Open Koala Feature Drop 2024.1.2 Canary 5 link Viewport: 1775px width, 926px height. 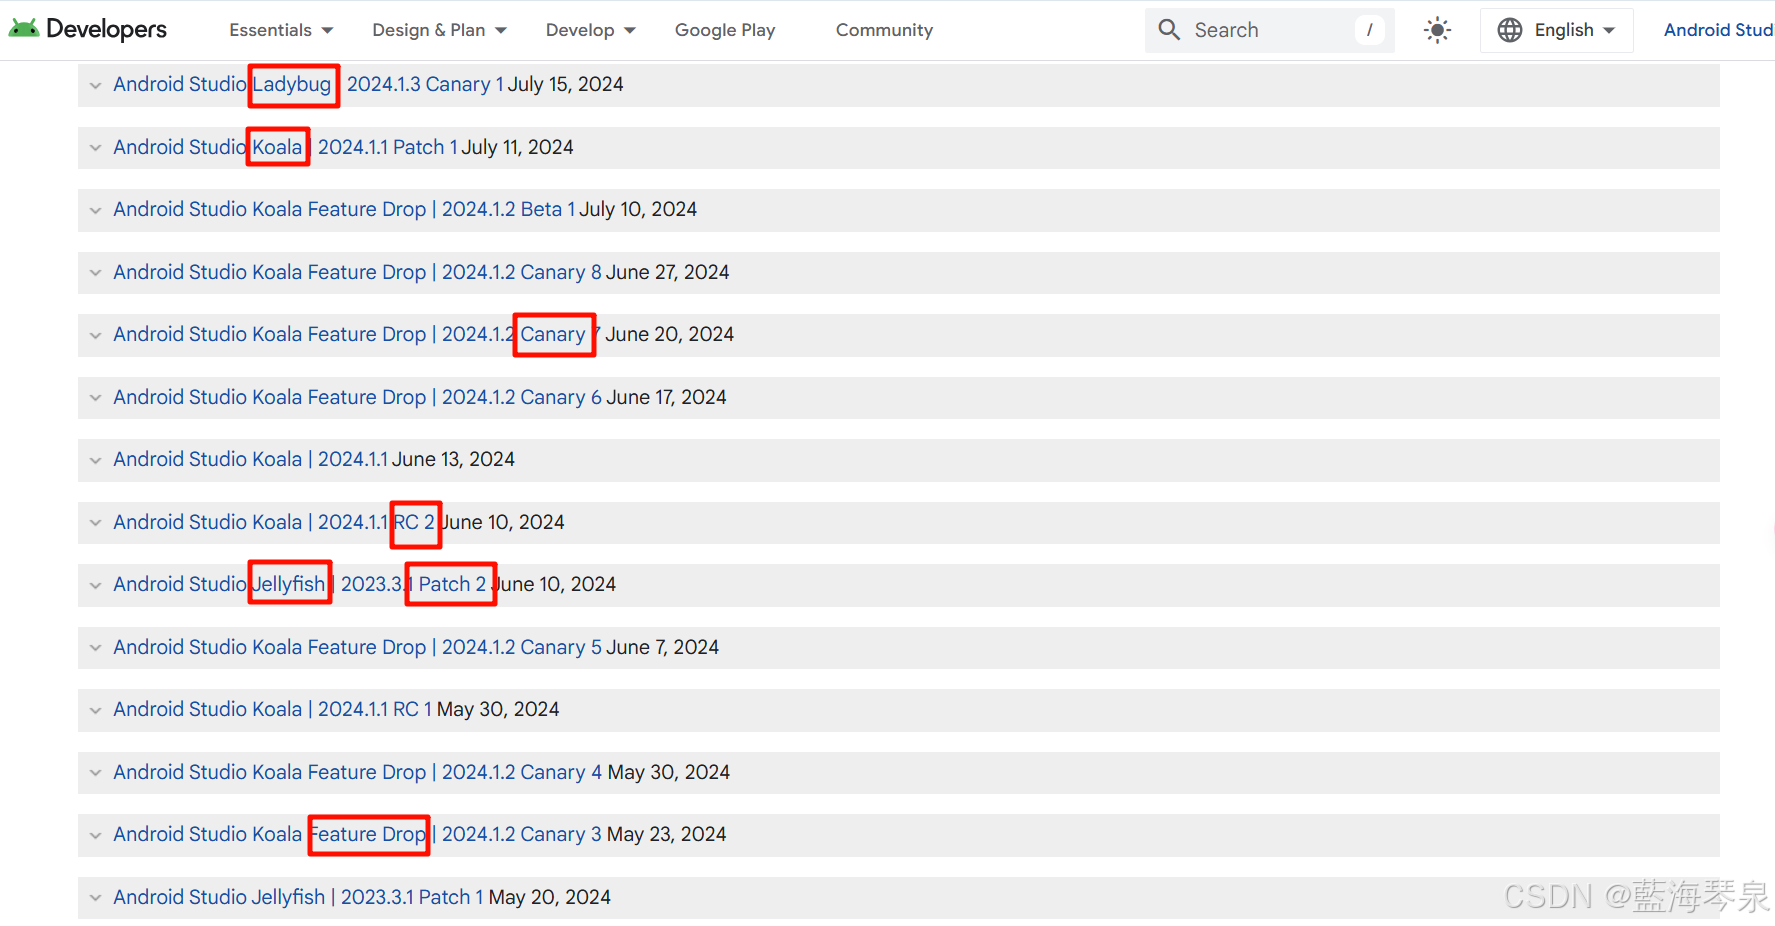[357, 647]
